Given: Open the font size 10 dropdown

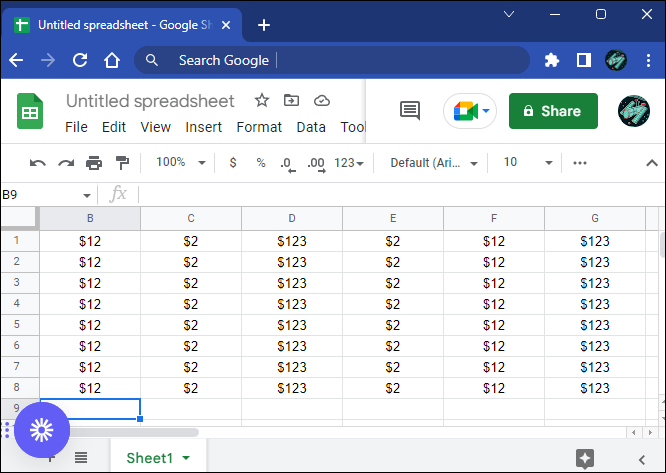Looking at the screenshot, I should tap(527, 163).
